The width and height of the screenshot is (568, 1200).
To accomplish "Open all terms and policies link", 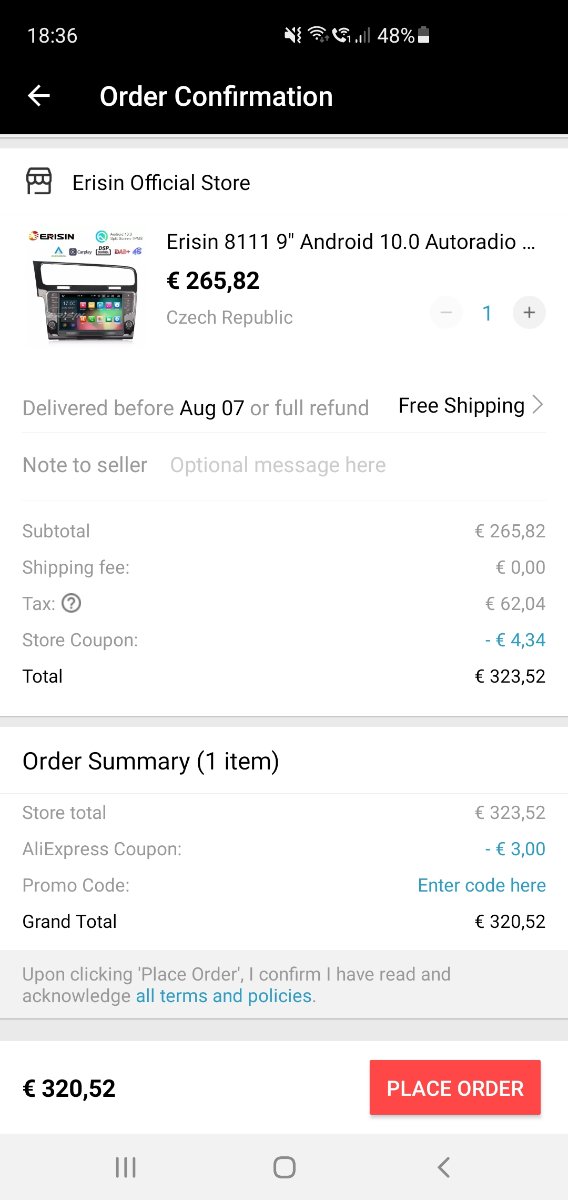I will 224,996.
